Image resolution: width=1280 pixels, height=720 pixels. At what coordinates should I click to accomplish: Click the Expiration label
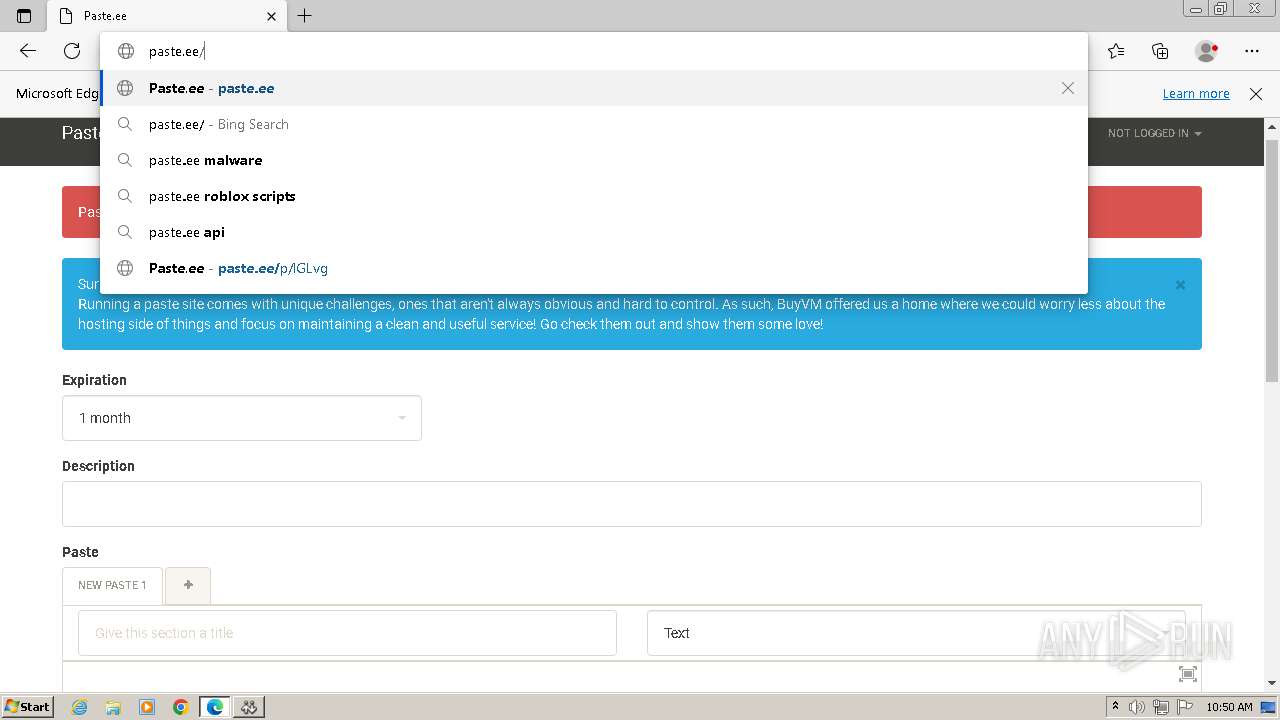pos(94,380)
